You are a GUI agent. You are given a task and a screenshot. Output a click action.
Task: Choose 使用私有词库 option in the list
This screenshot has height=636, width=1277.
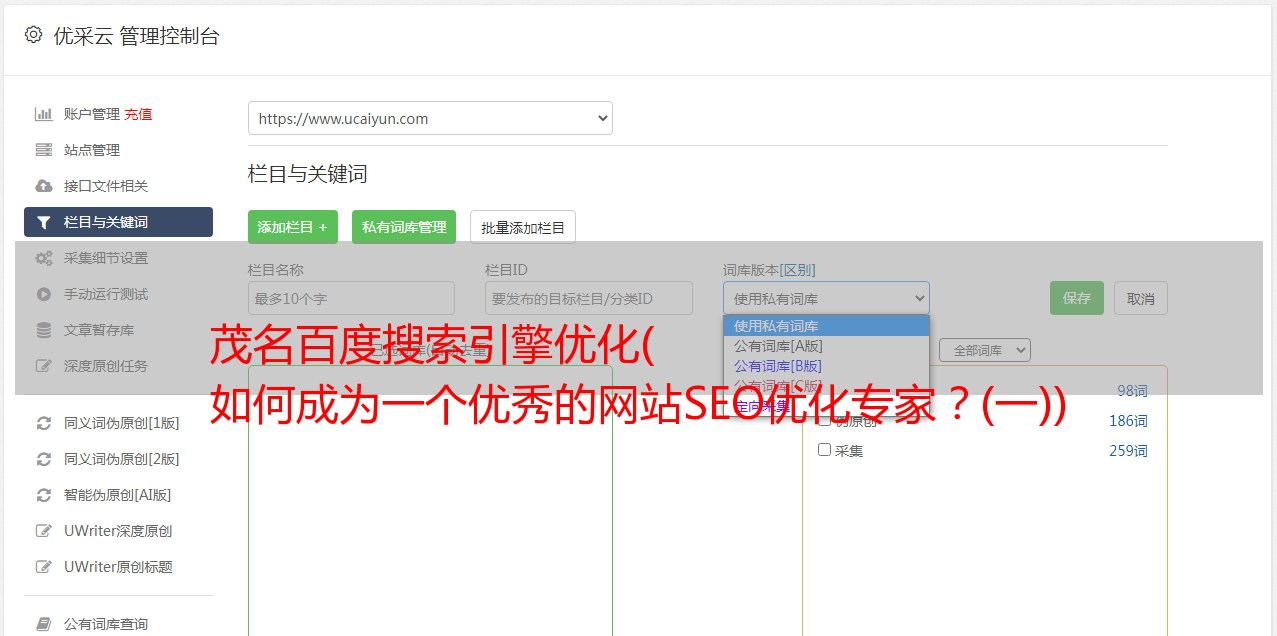826,326
